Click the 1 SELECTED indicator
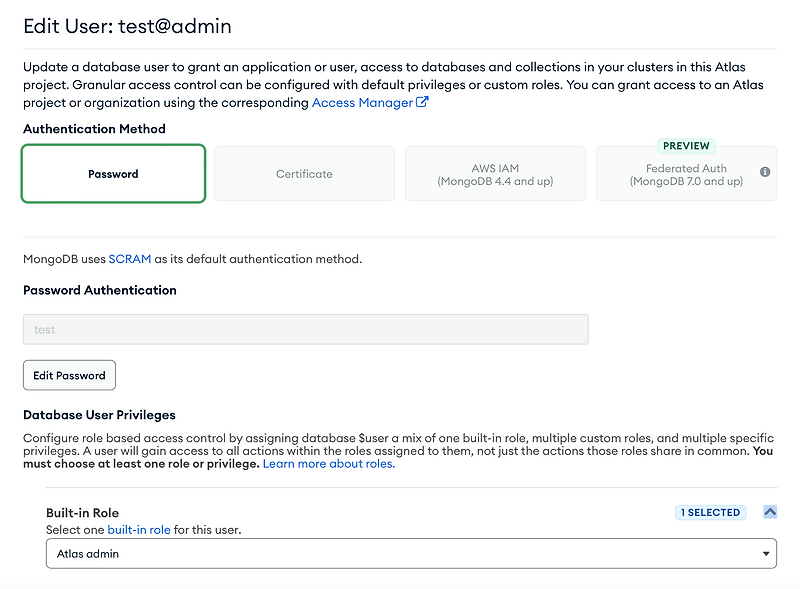The height and width of the screenshot is (589, 800). pos(710,511)
